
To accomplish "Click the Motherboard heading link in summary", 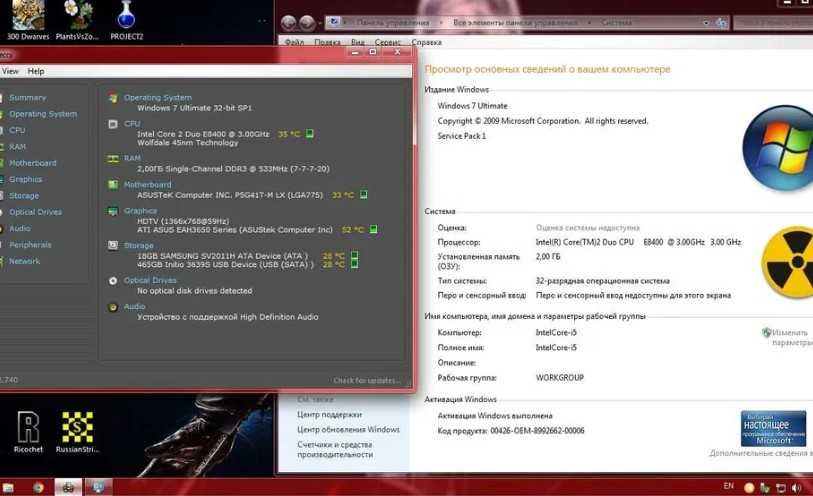I will 147,185.
